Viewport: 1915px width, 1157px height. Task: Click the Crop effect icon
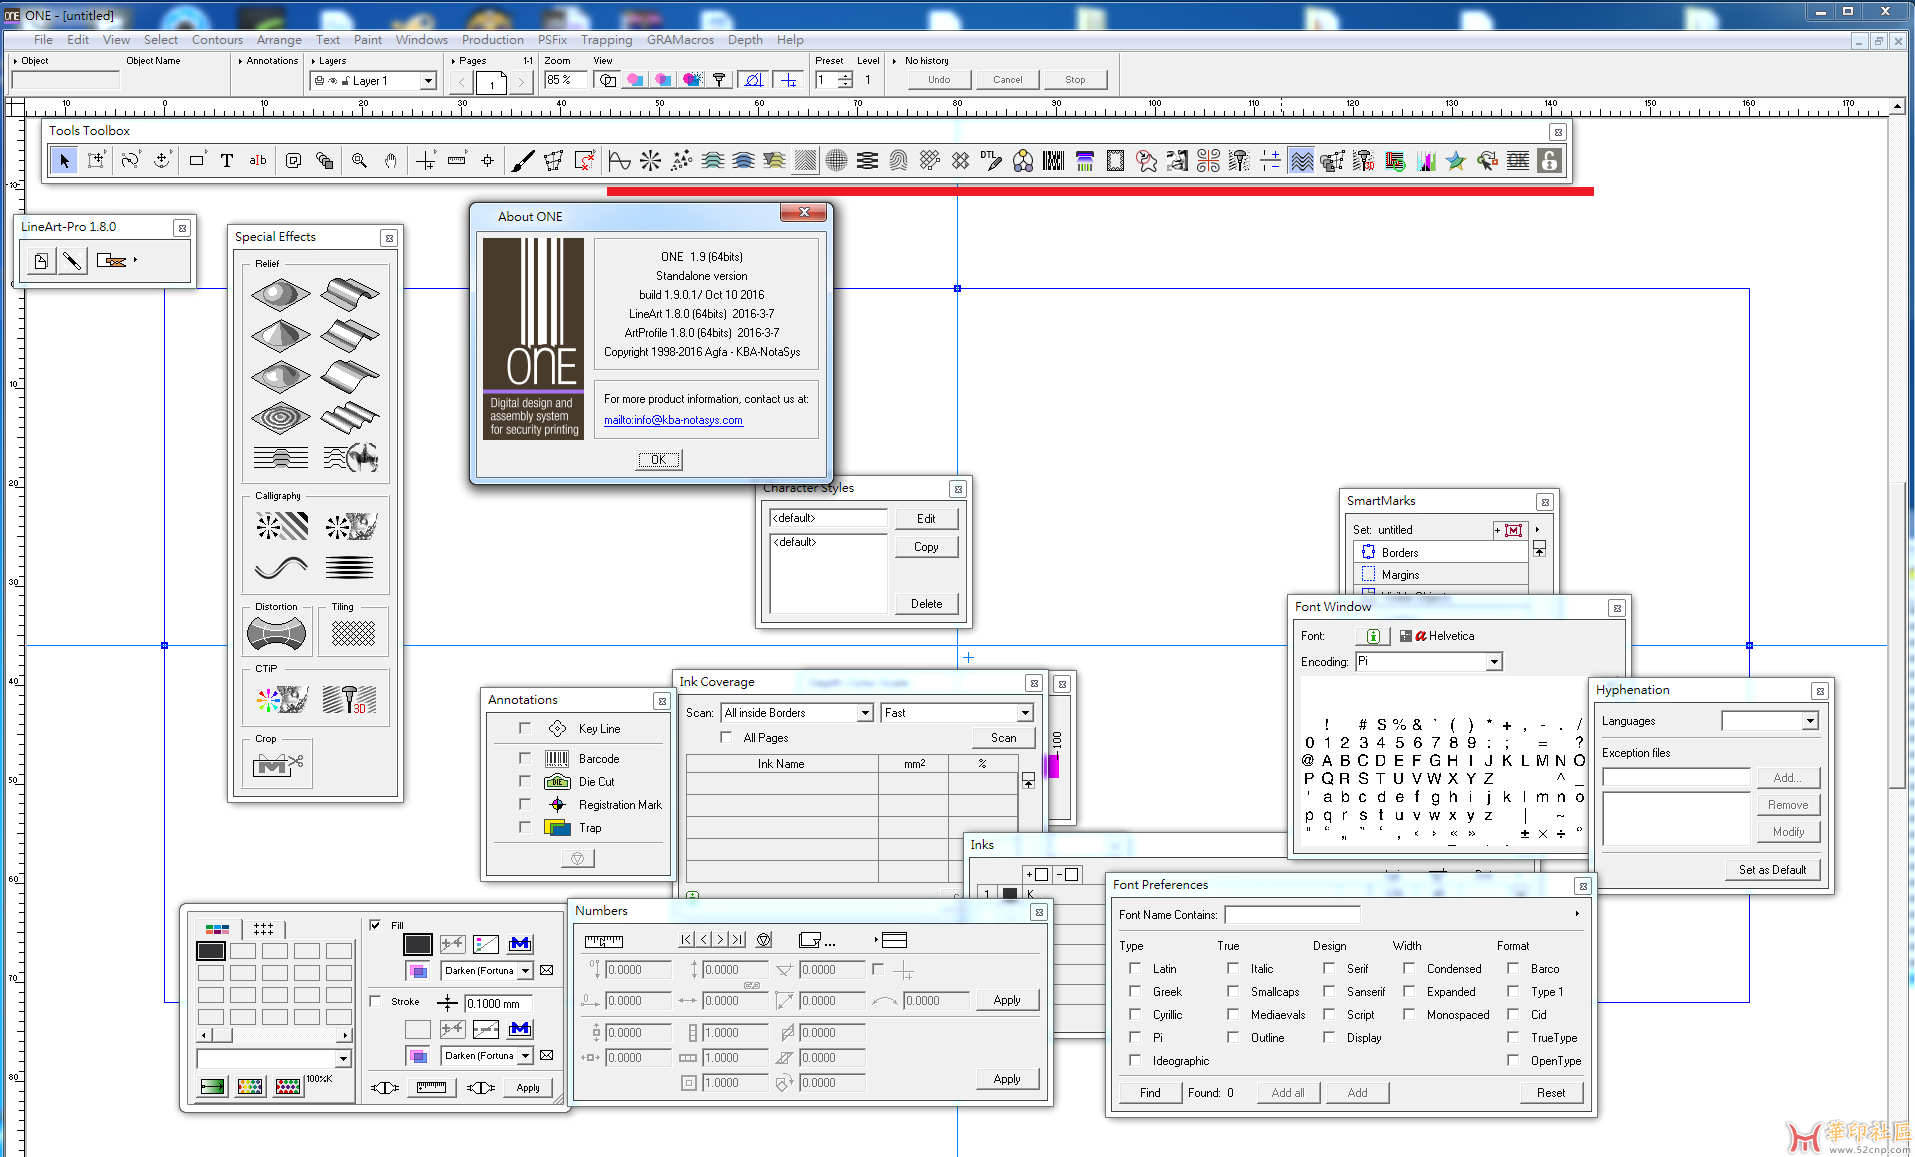tap(278, 765)
